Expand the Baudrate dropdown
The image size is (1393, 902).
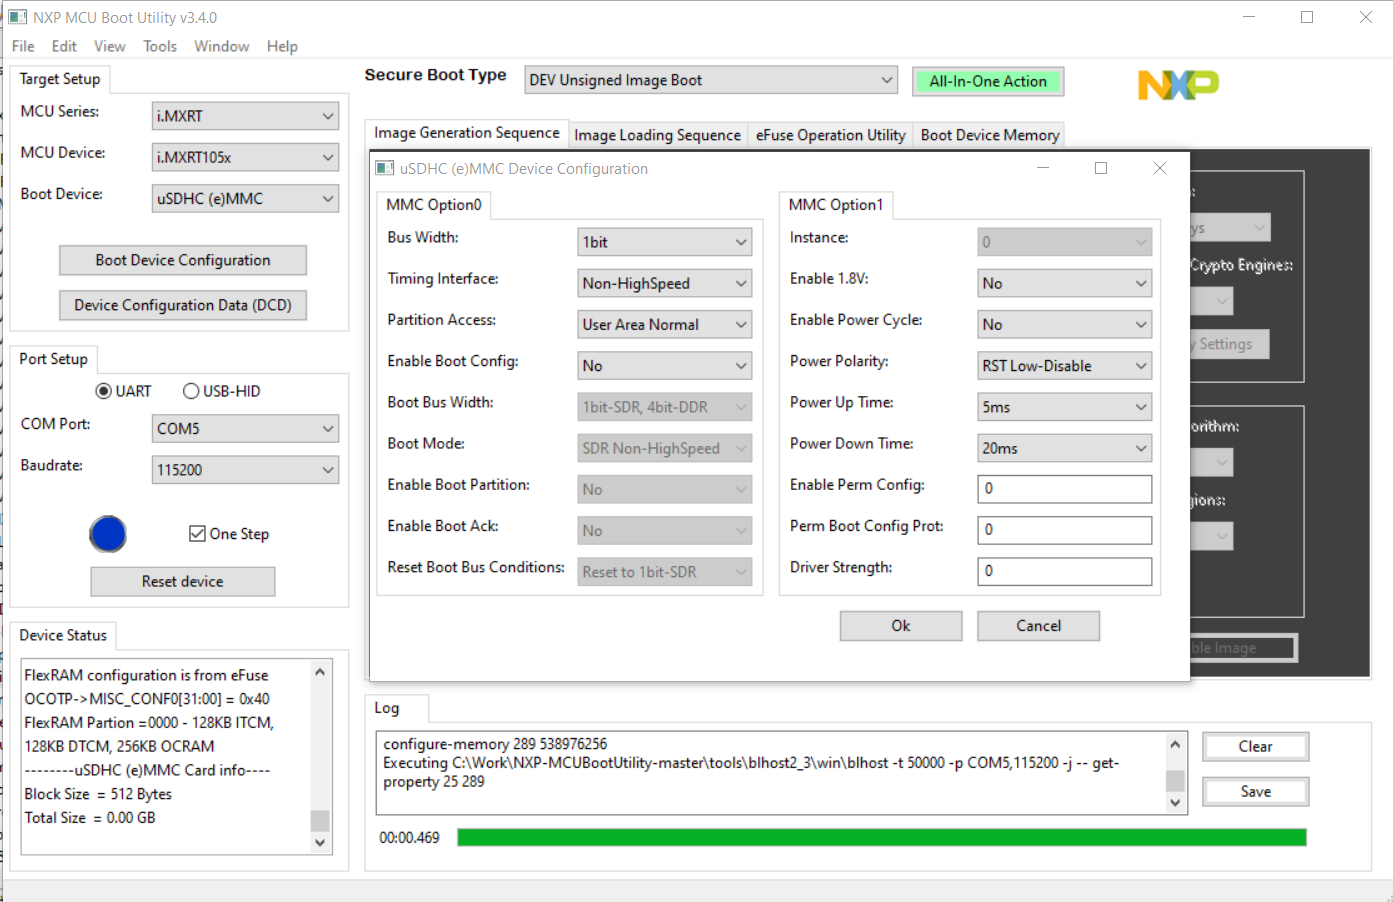coord(245,469)
